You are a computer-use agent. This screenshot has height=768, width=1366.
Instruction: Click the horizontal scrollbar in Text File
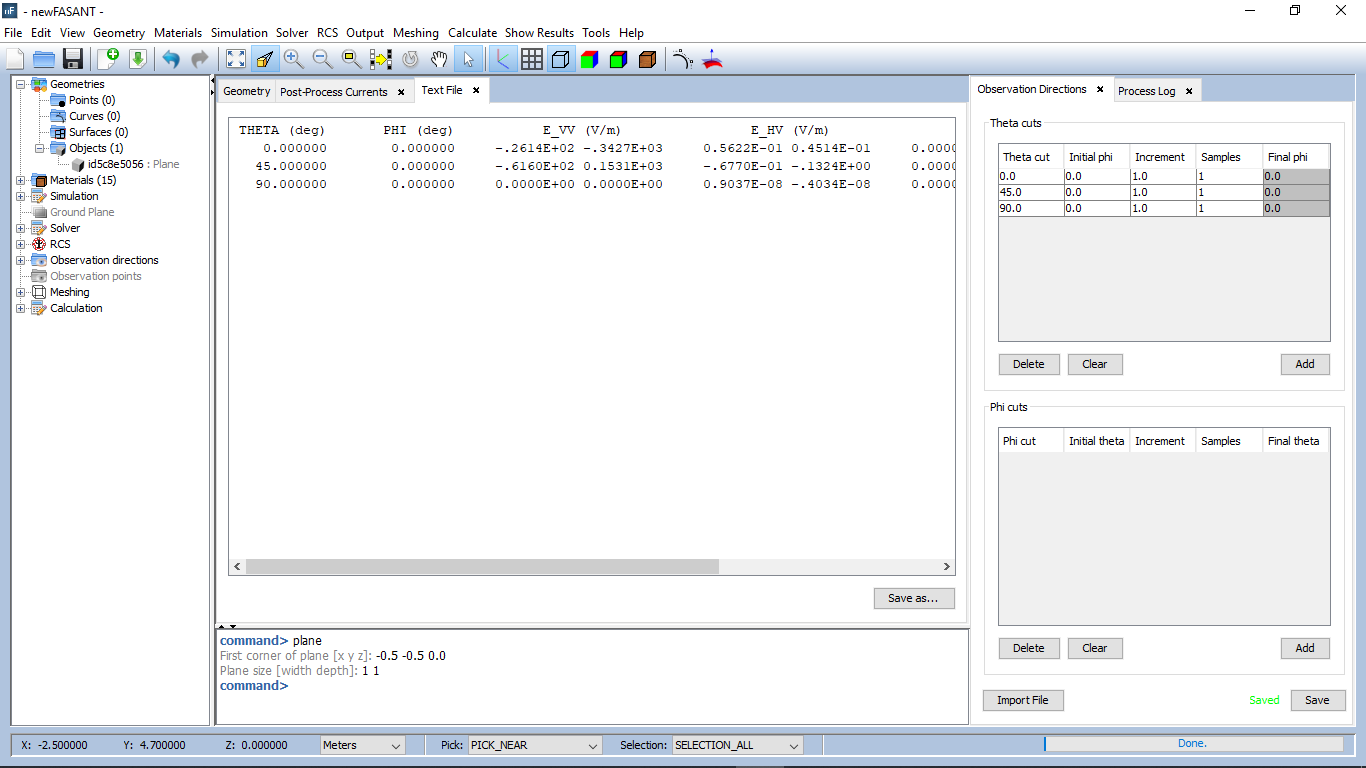(482, 566)
